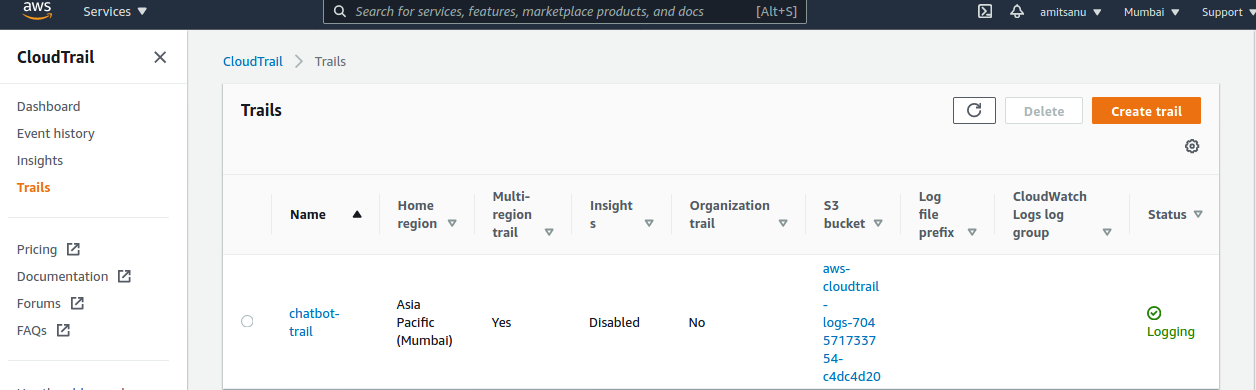Open the amitsanu account dropdown
This screenshot has height=390, width=1256.
(1070, 12)
